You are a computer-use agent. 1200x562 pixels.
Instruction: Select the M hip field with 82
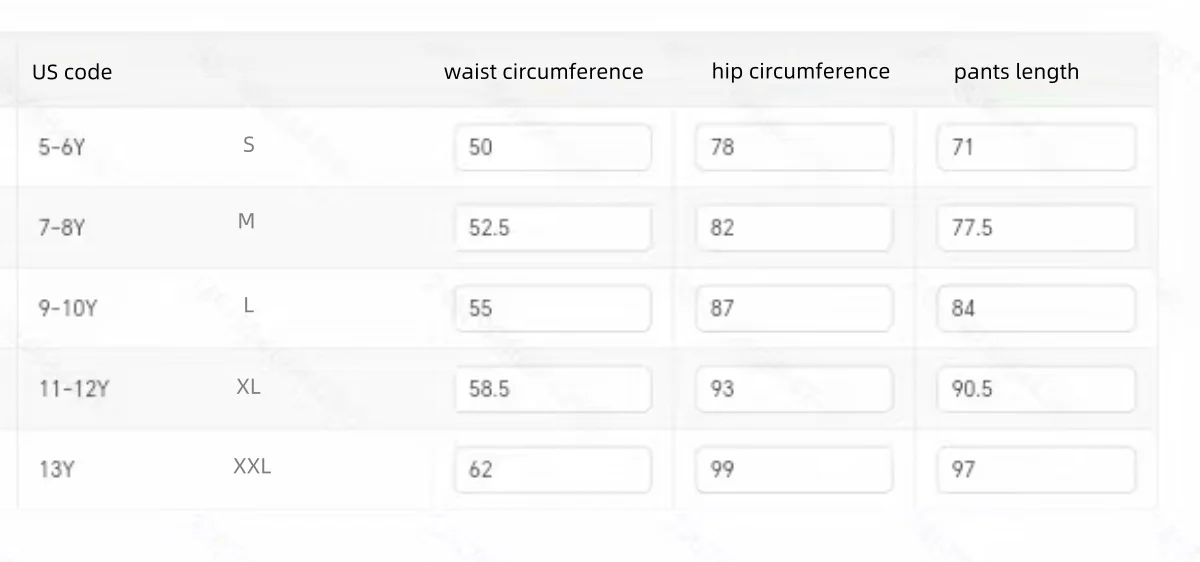point(794,228)
